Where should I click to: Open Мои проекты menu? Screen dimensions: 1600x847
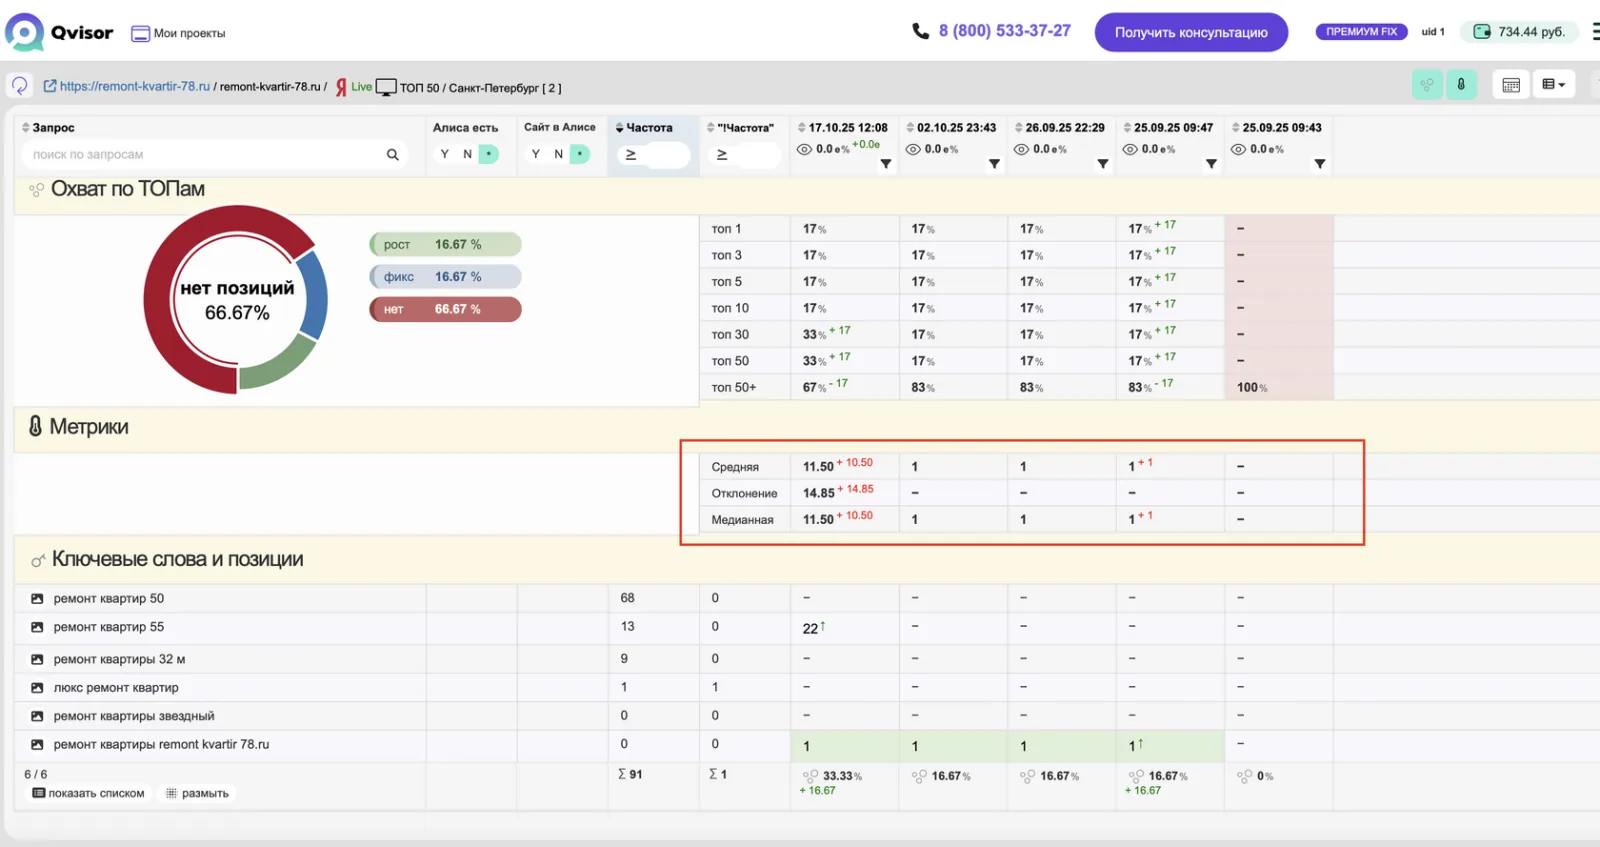179,33
